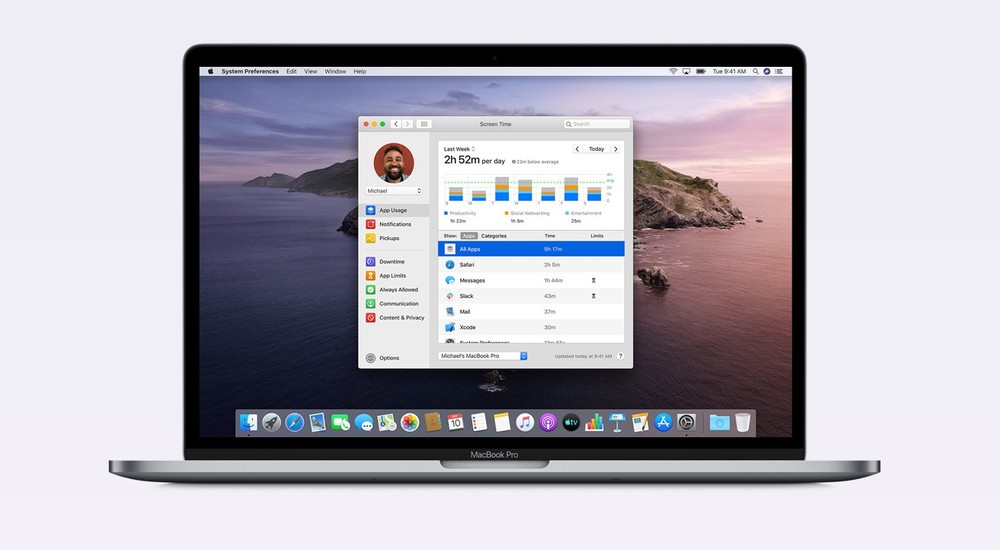
Task: Click the Search field in Screen Time
Action: pos(597,124)
